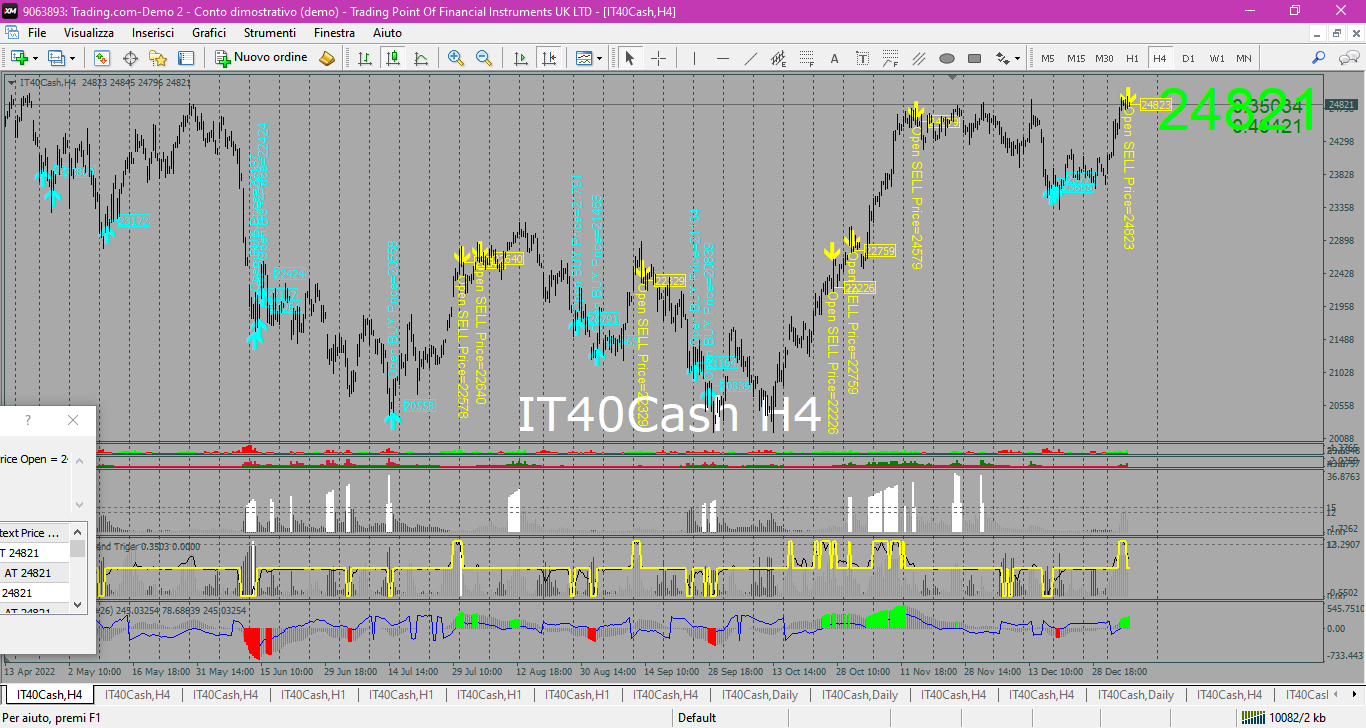Set timeframe to W1

click(x=1216, y=58)
